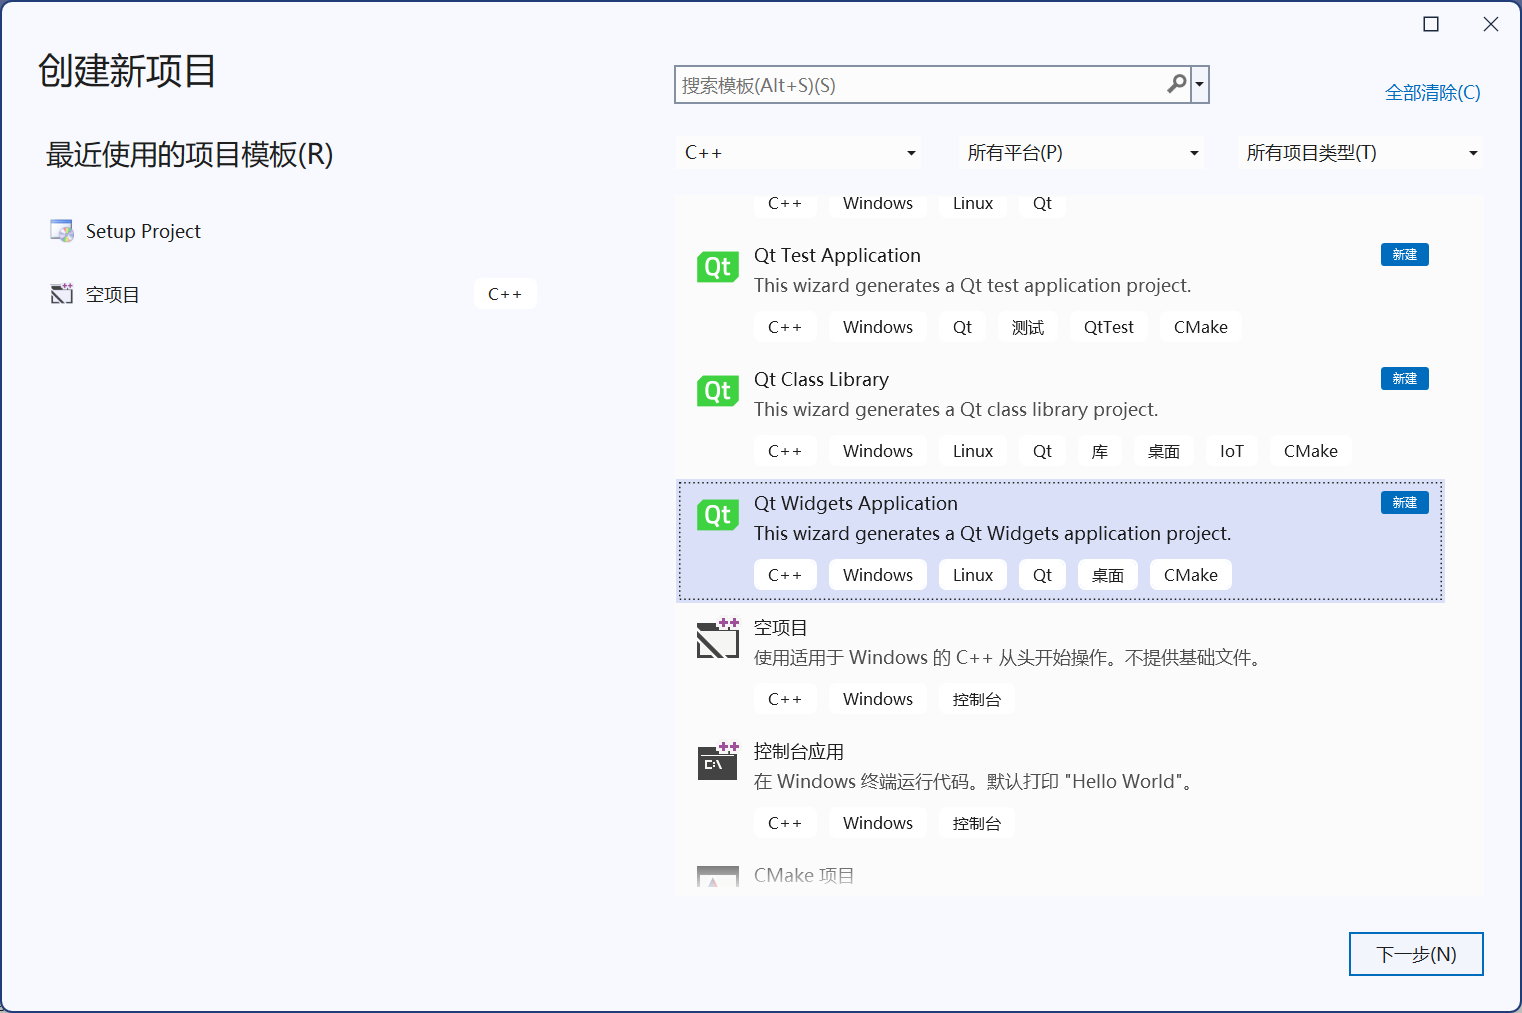
Task: Select the Qt Widgets Application template
Action: (1060, 541)
